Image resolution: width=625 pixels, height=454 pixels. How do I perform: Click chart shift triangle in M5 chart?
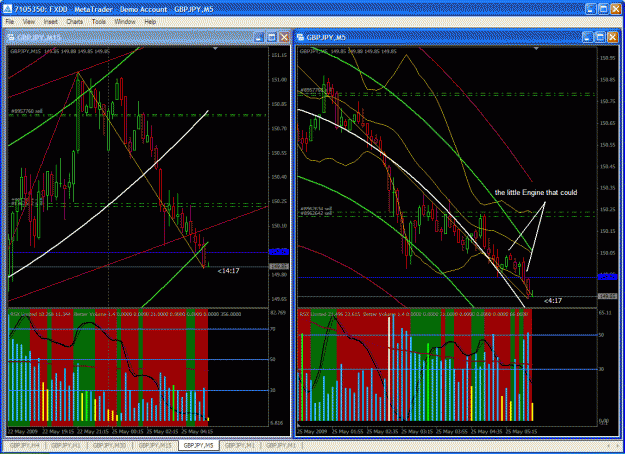pos(537,49)
